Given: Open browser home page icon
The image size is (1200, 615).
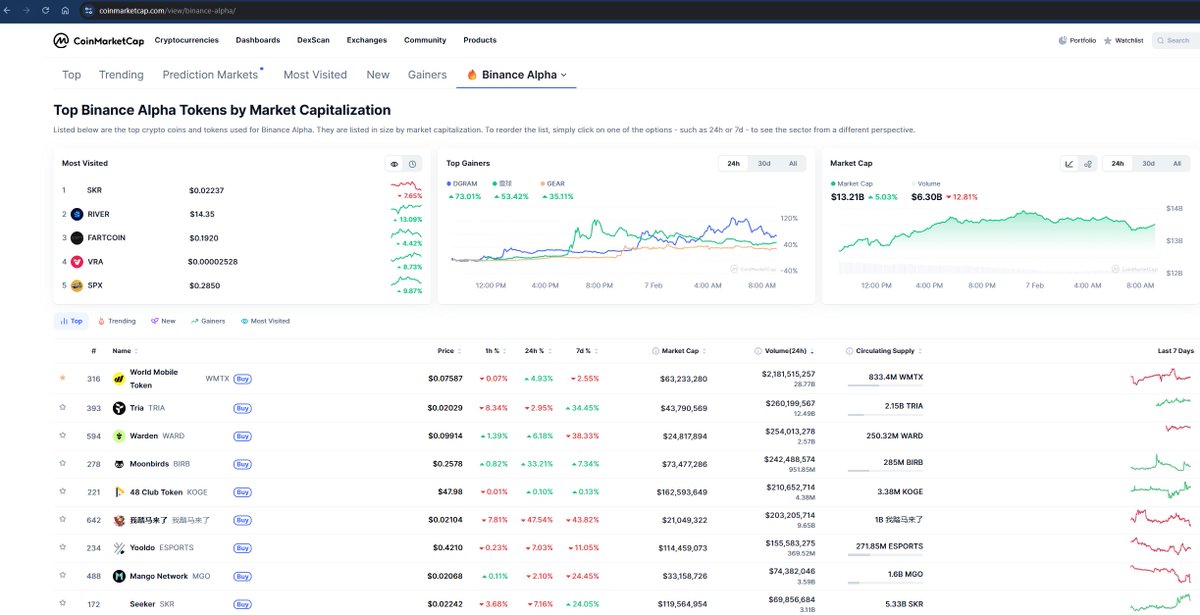Looking at the screenshot, I should [x=65, y=10].
